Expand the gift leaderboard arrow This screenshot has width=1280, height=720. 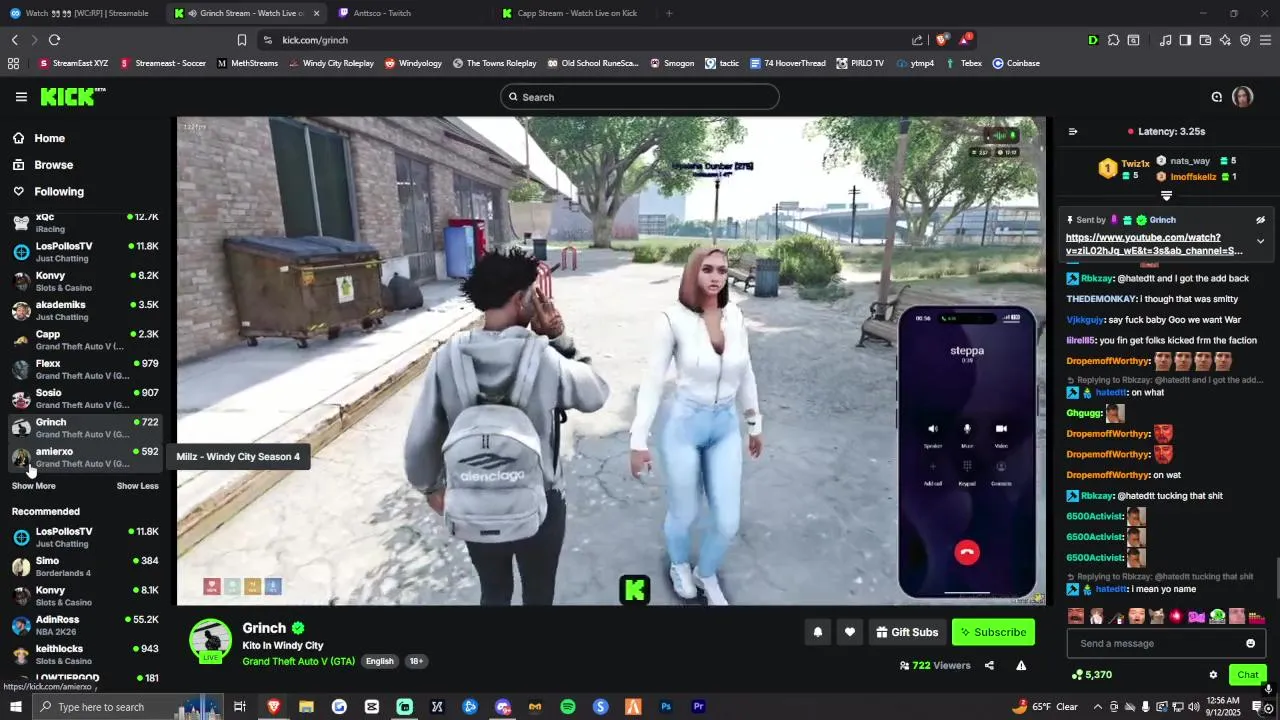(x=1166, y=196)
